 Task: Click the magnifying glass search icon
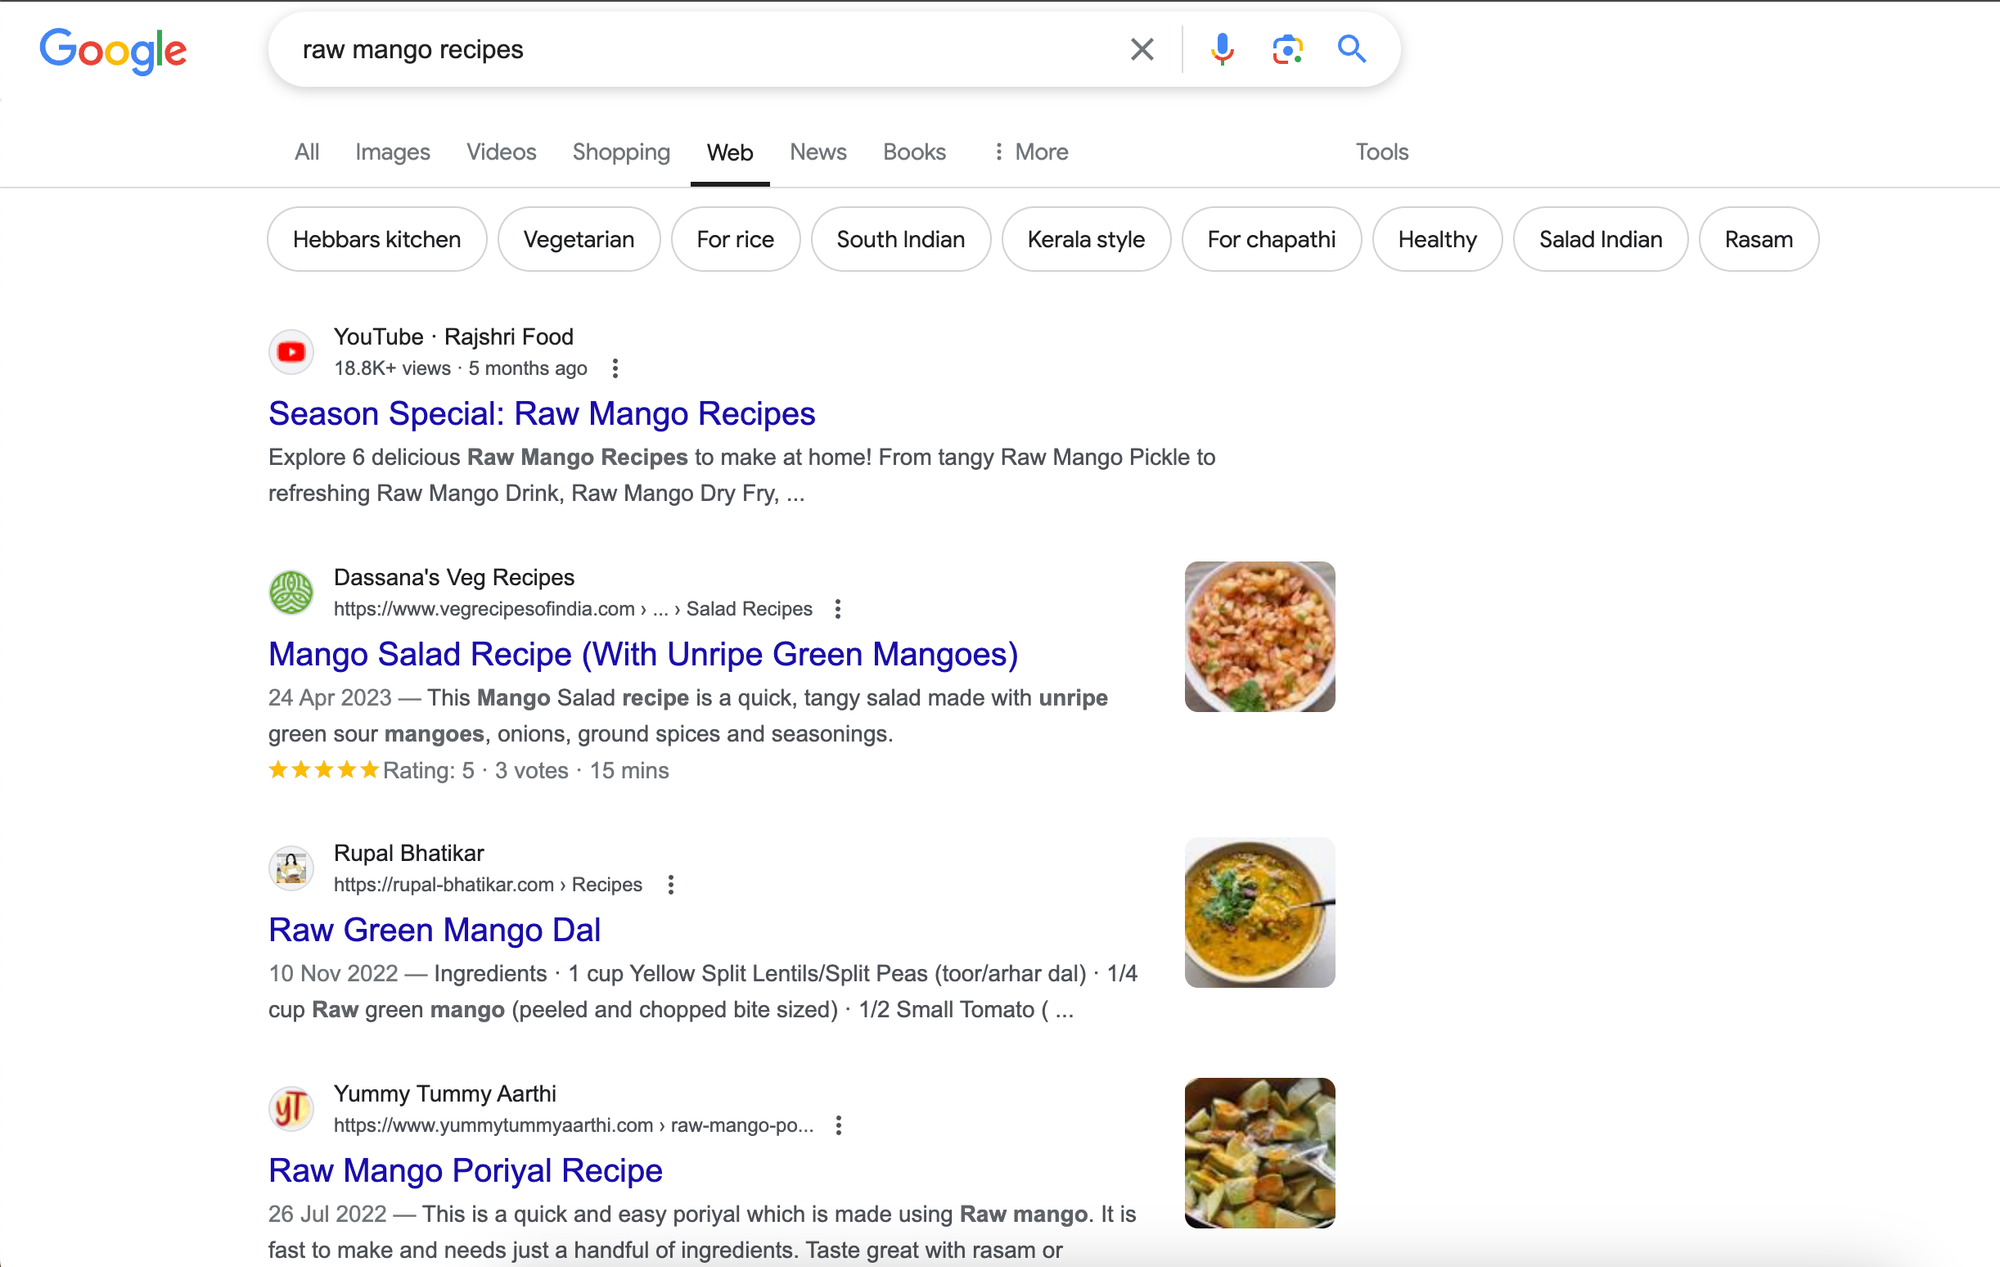[1348, 48]
